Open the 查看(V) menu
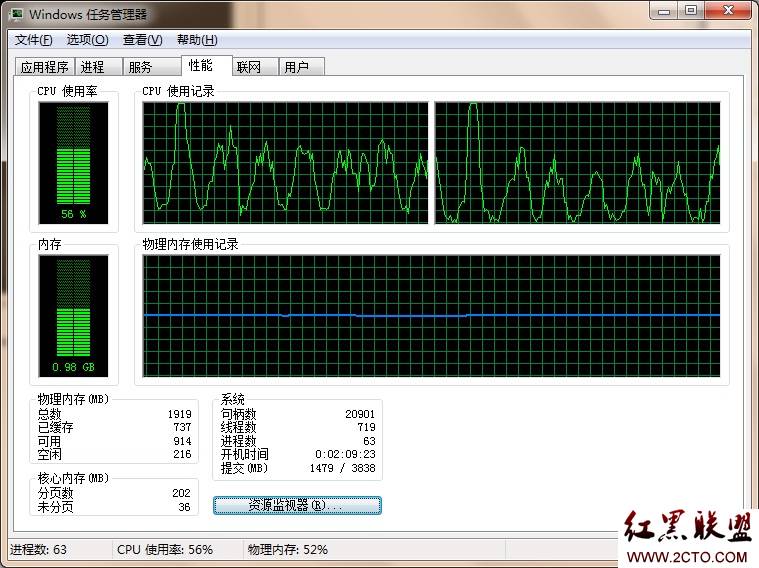The height and width of the screenshot is (568, 759). 142,40
